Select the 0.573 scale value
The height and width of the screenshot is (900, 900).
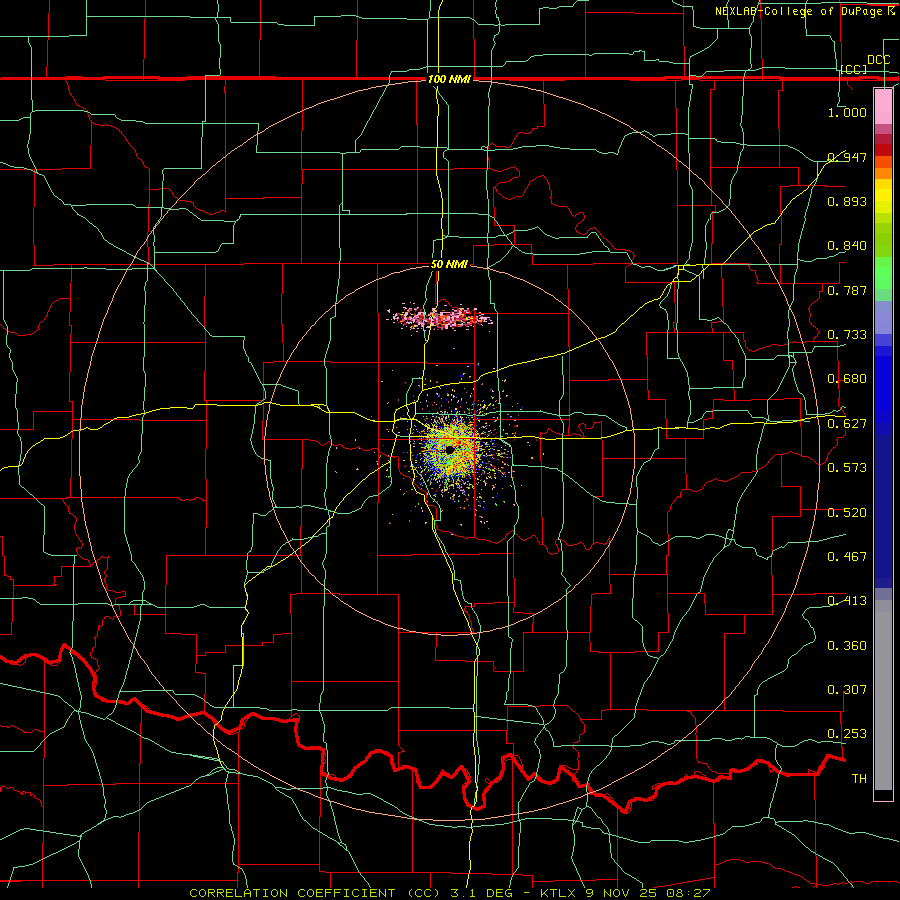847,468
